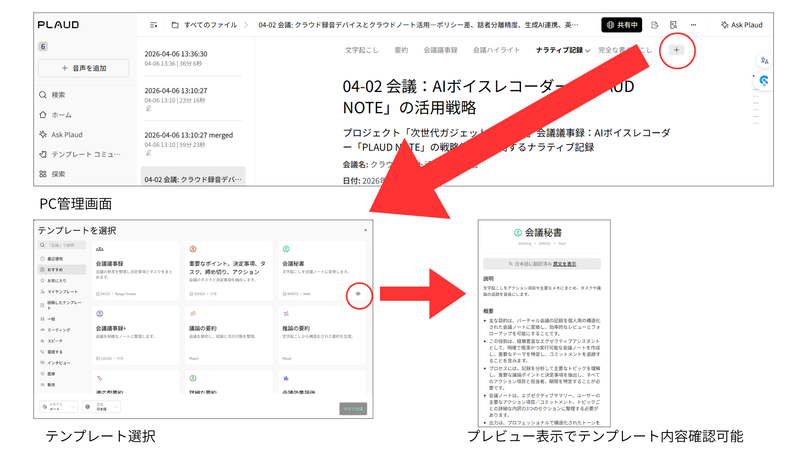Switch to the 文字起こし tab
Viewport: 800px width, 450px height.
coord(362,50)
